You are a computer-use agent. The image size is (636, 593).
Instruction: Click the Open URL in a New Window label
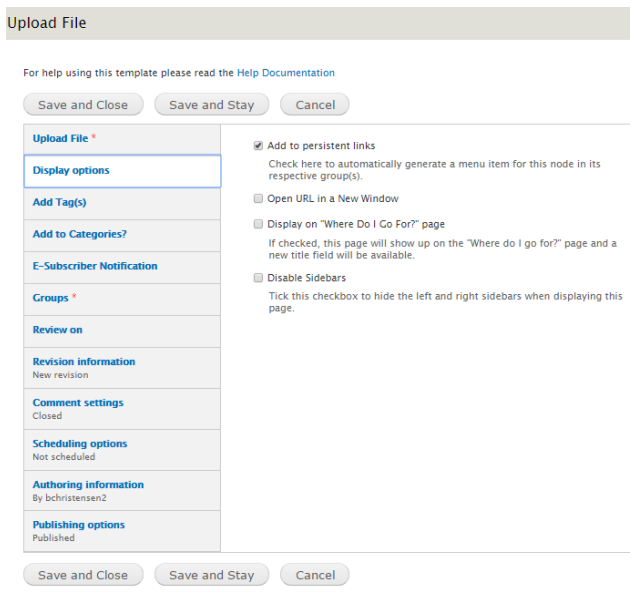(333, 198)
